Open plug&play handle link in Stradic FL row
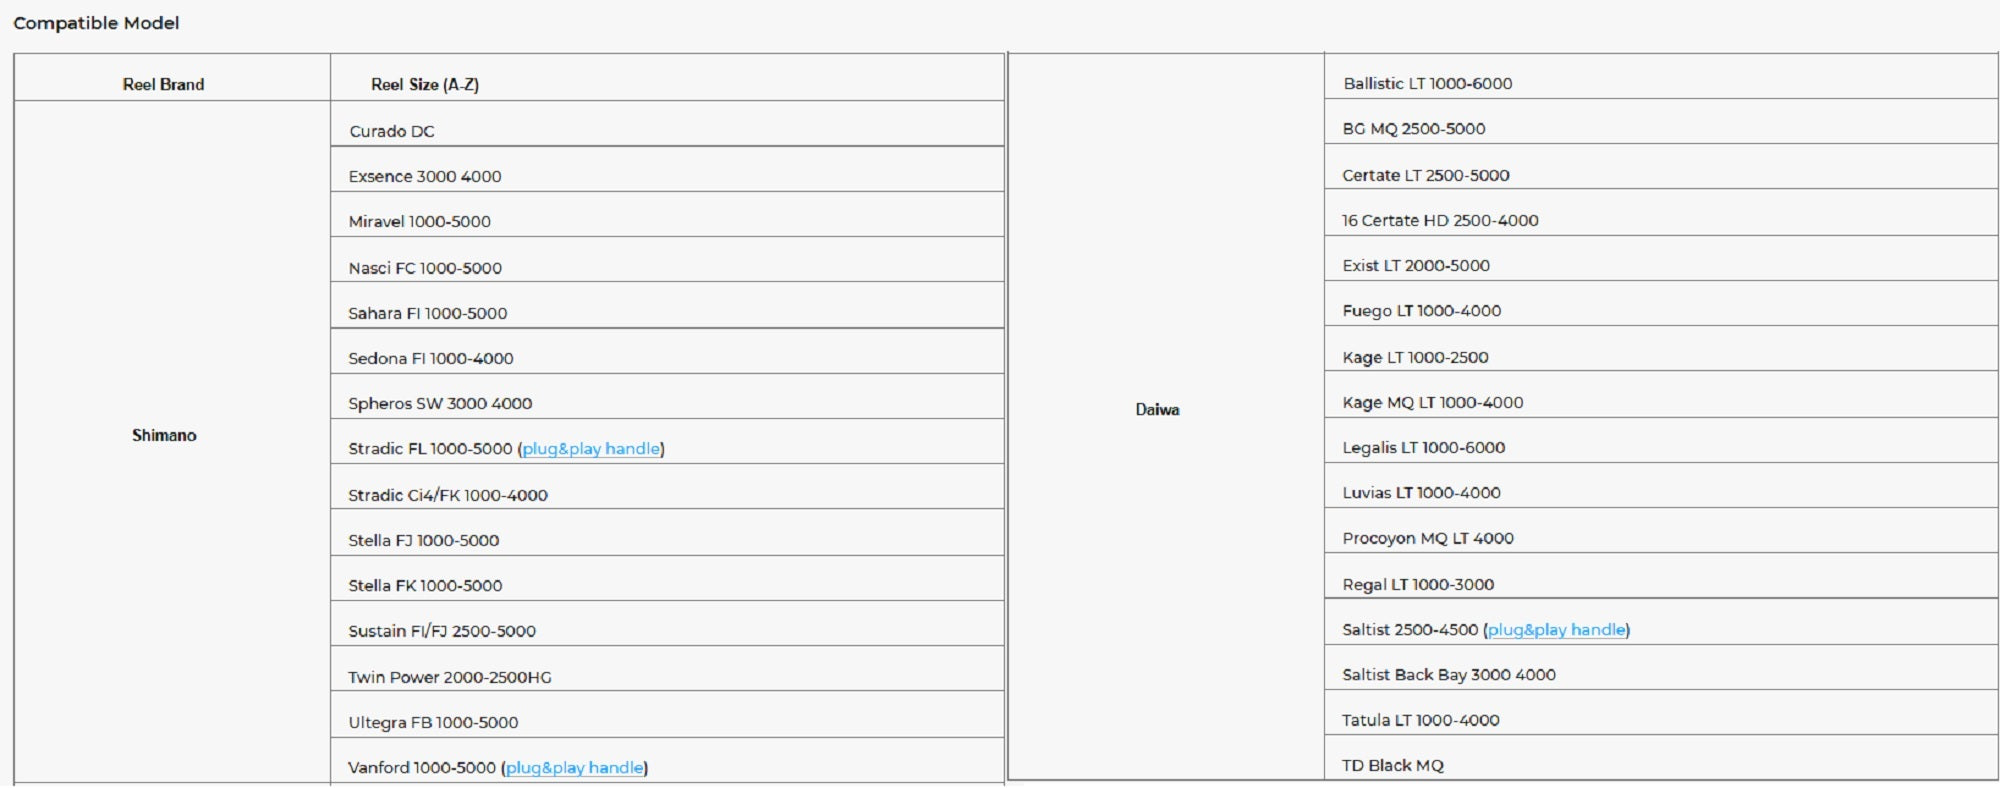This screenshot has height=788, width=2000. 591,449
